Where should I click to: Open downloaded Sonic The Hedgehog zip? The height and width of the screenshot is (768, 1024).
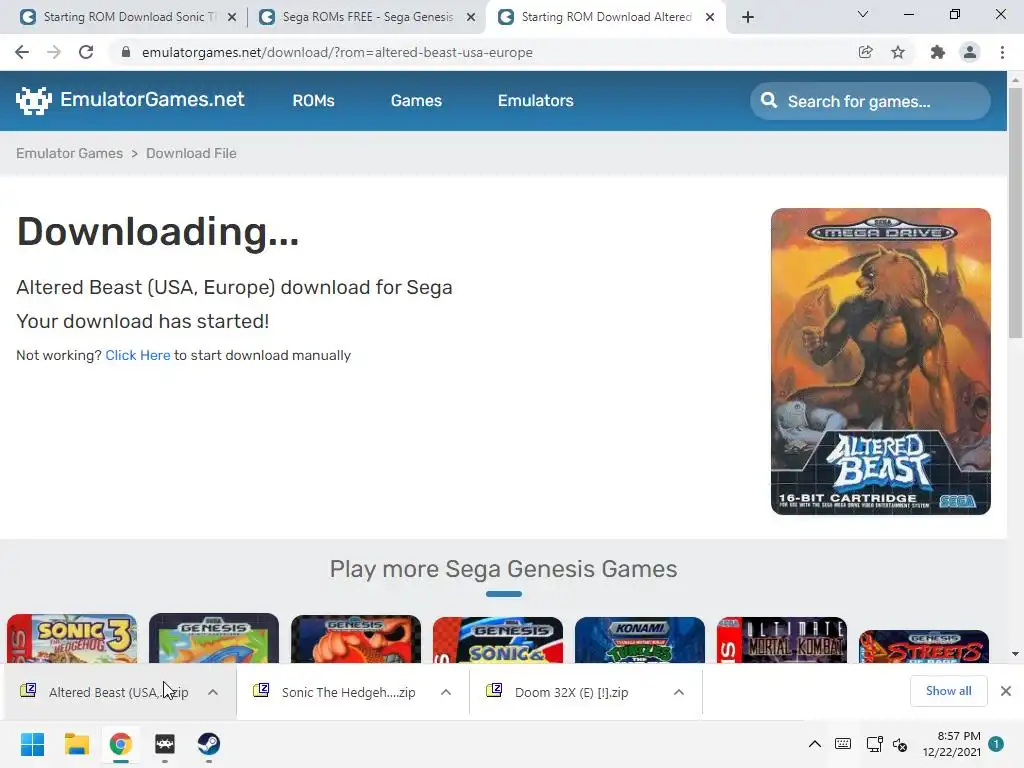pyautogui.click(x=334, y=692)
